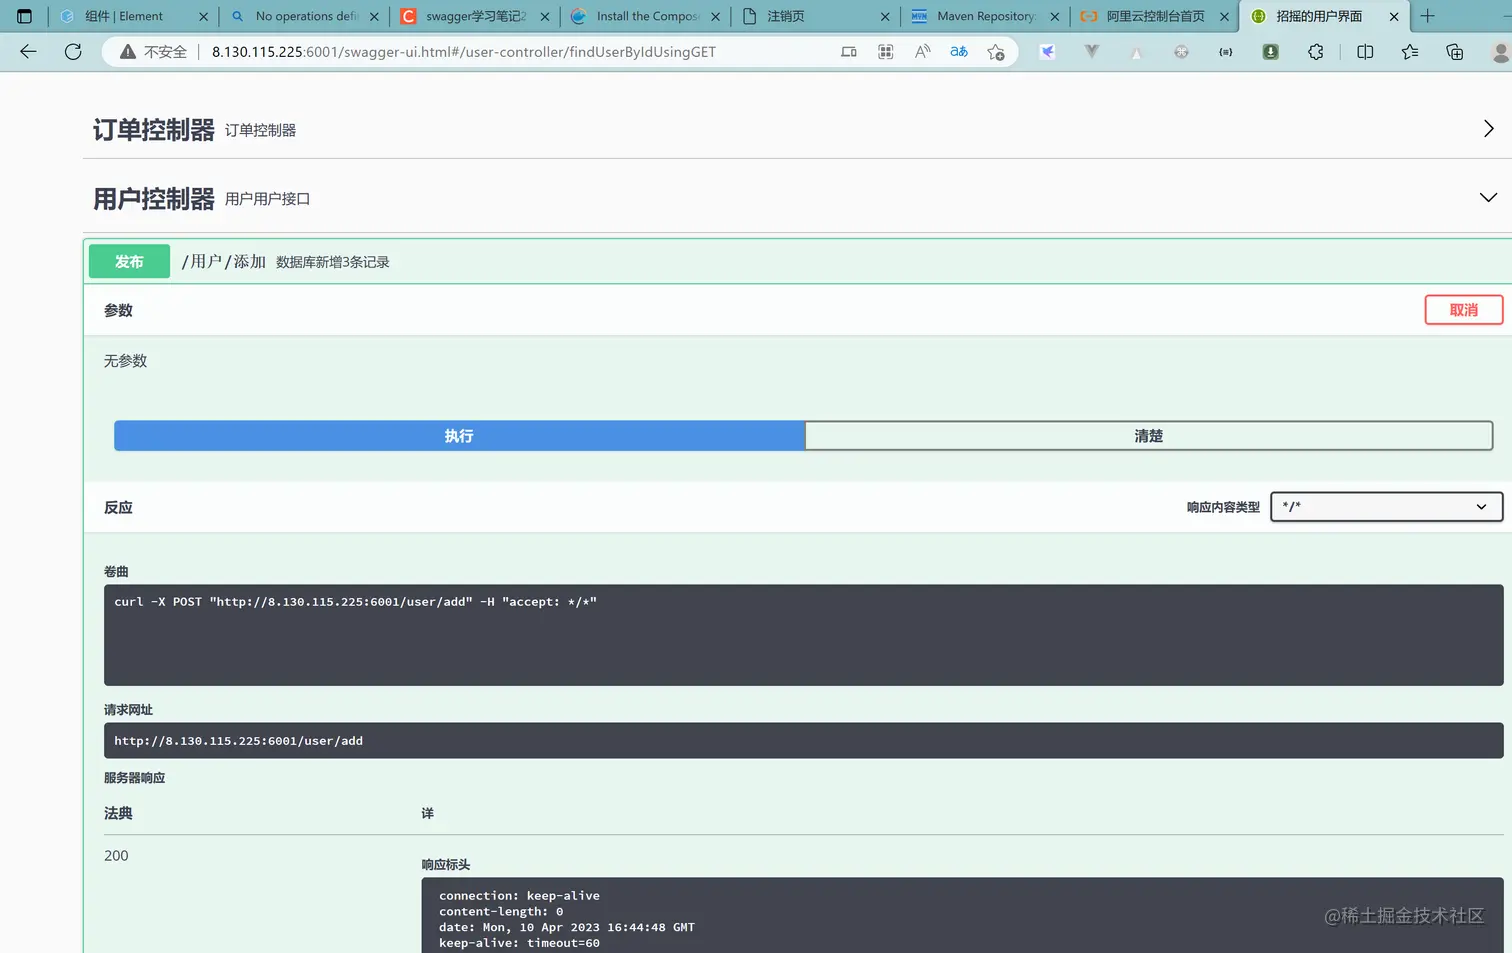Viewport: 1512px width, 953px height.
Task: Switch to the 注销页 tab
Action: [815, 16]
